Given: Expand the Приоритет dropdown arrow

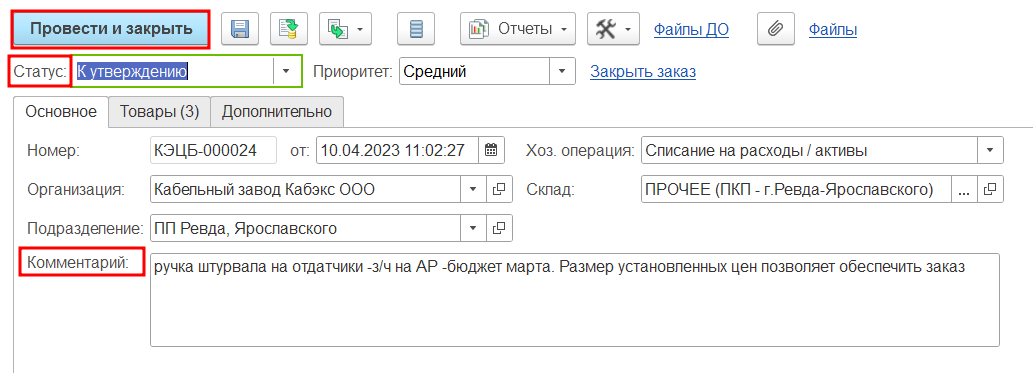Looking at the screenshot, I should pos(562,71).
